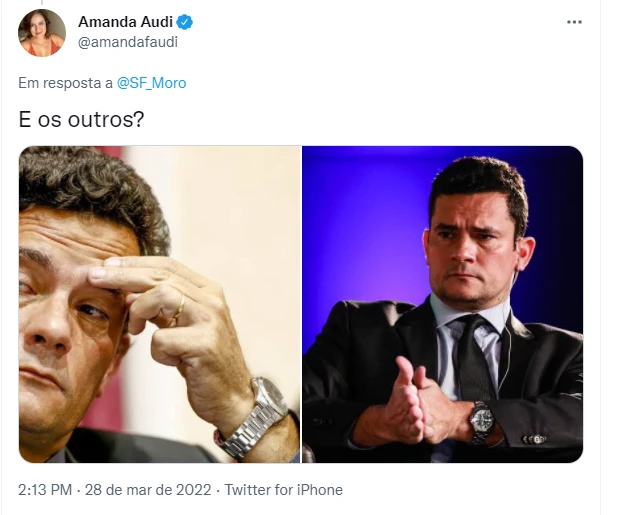The image size is (619, 515).
Task: Click the 2:13 PM timestamp
Action: pos(45,490)
